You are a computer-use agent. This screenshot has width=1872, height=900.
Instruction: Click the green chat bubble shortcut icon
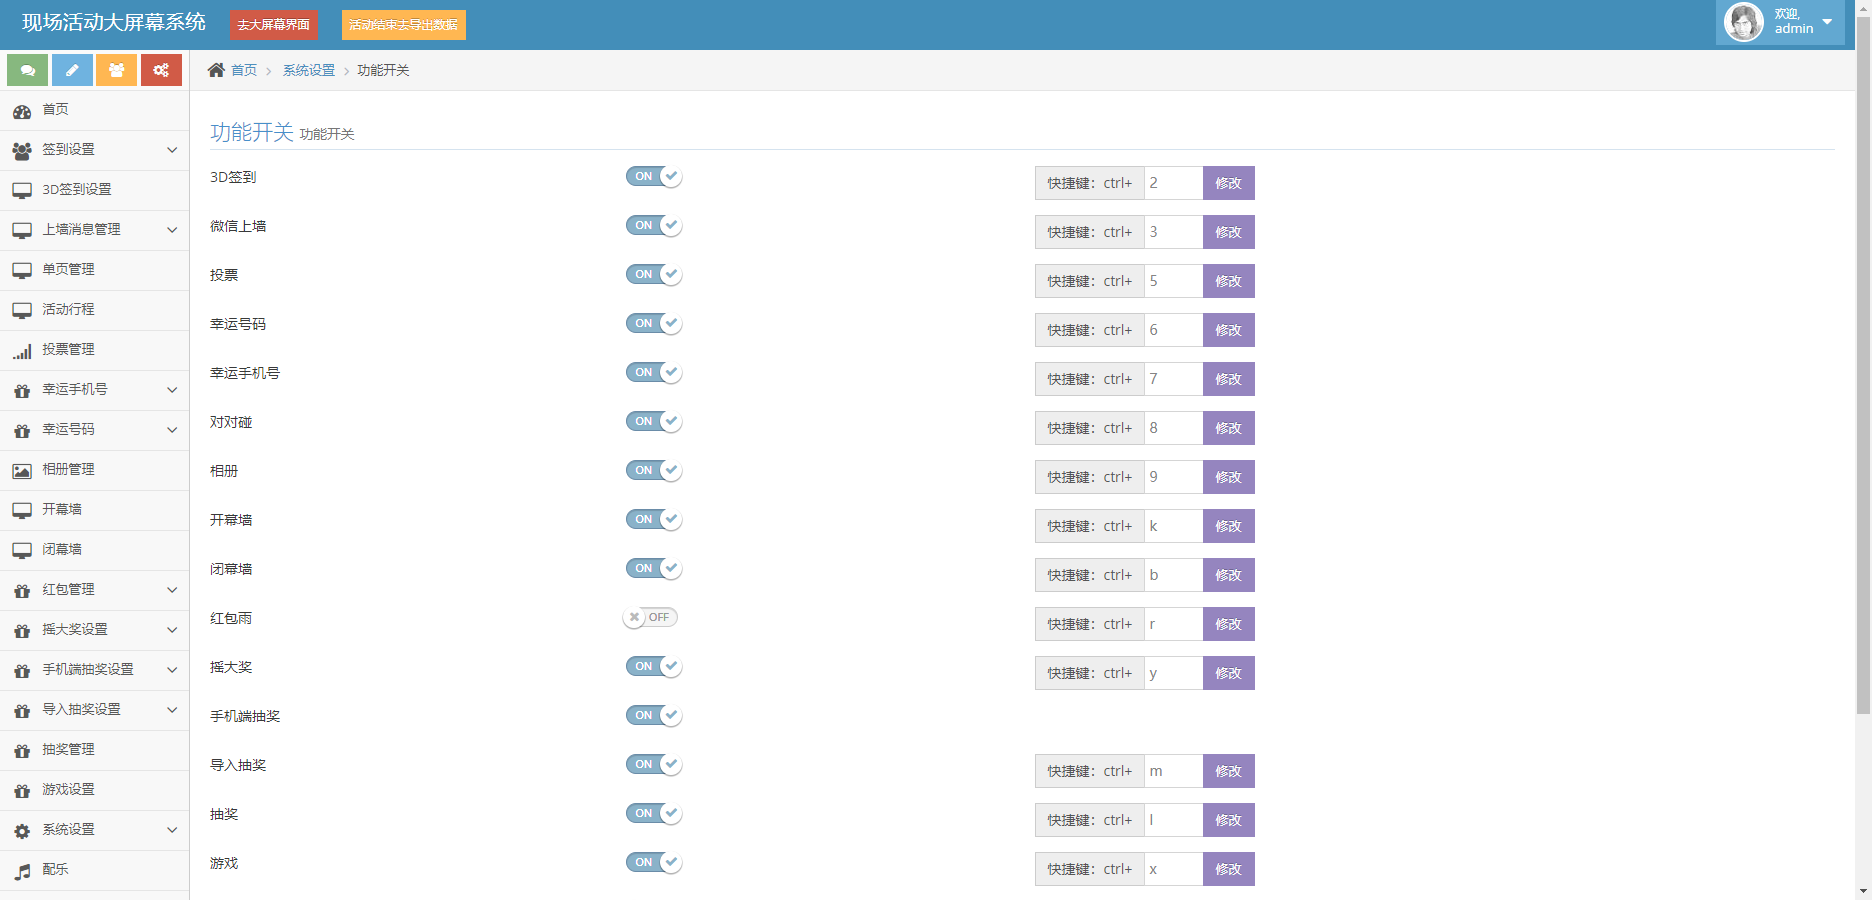(28, 70)
